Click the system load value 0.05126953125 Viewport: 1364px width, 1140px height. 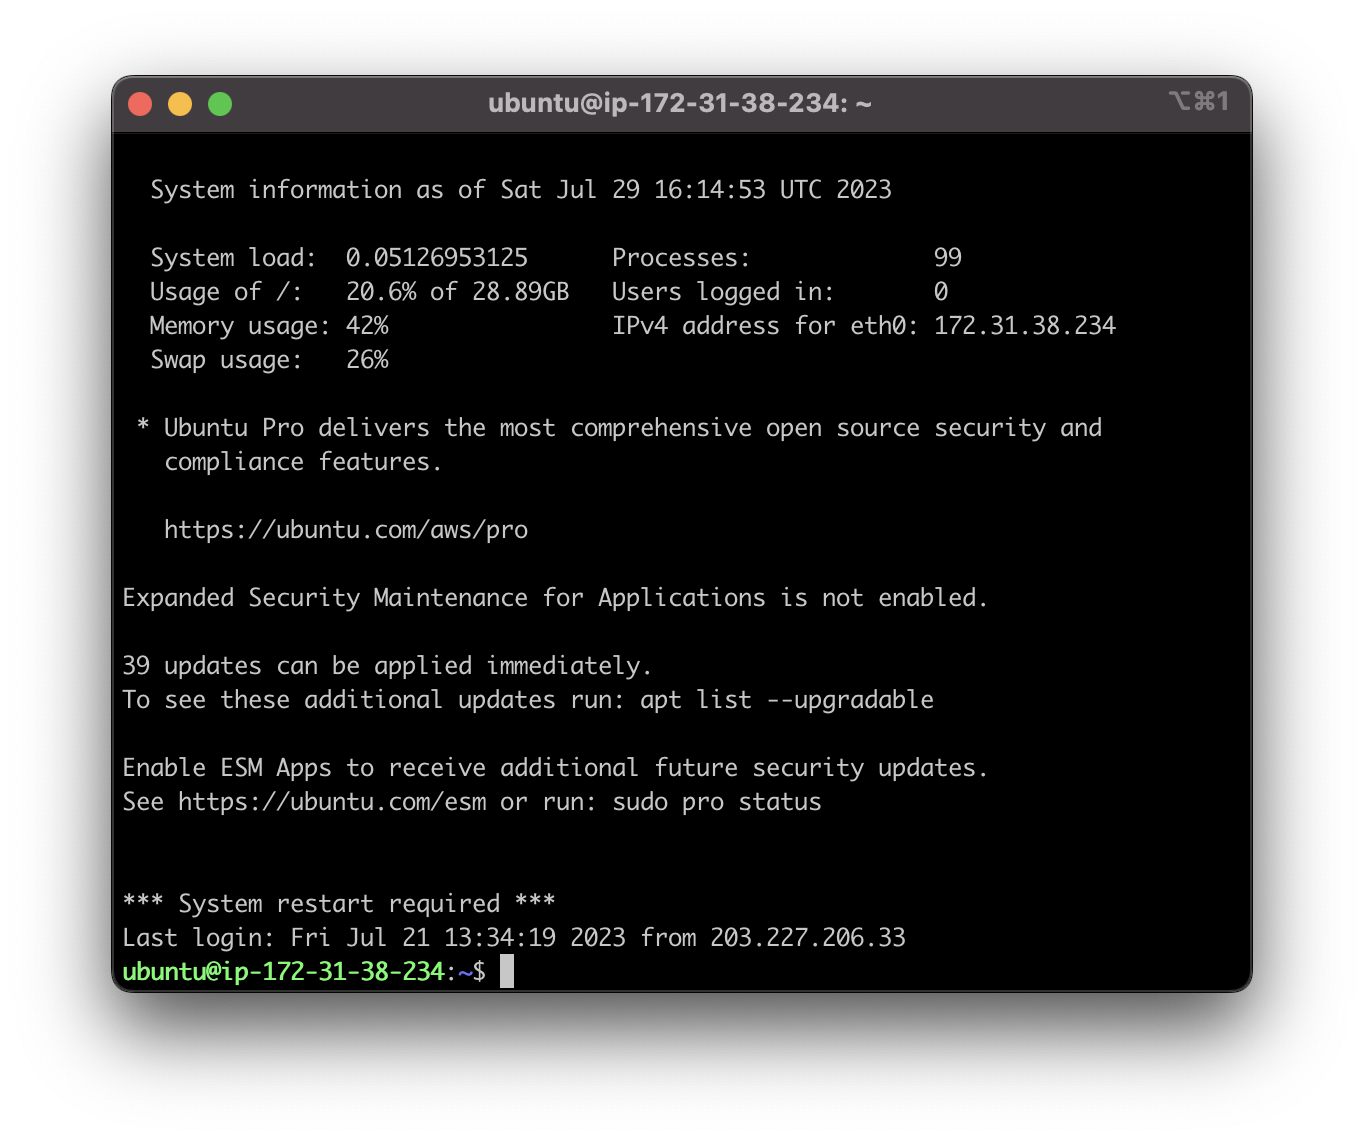pos(437,258)
